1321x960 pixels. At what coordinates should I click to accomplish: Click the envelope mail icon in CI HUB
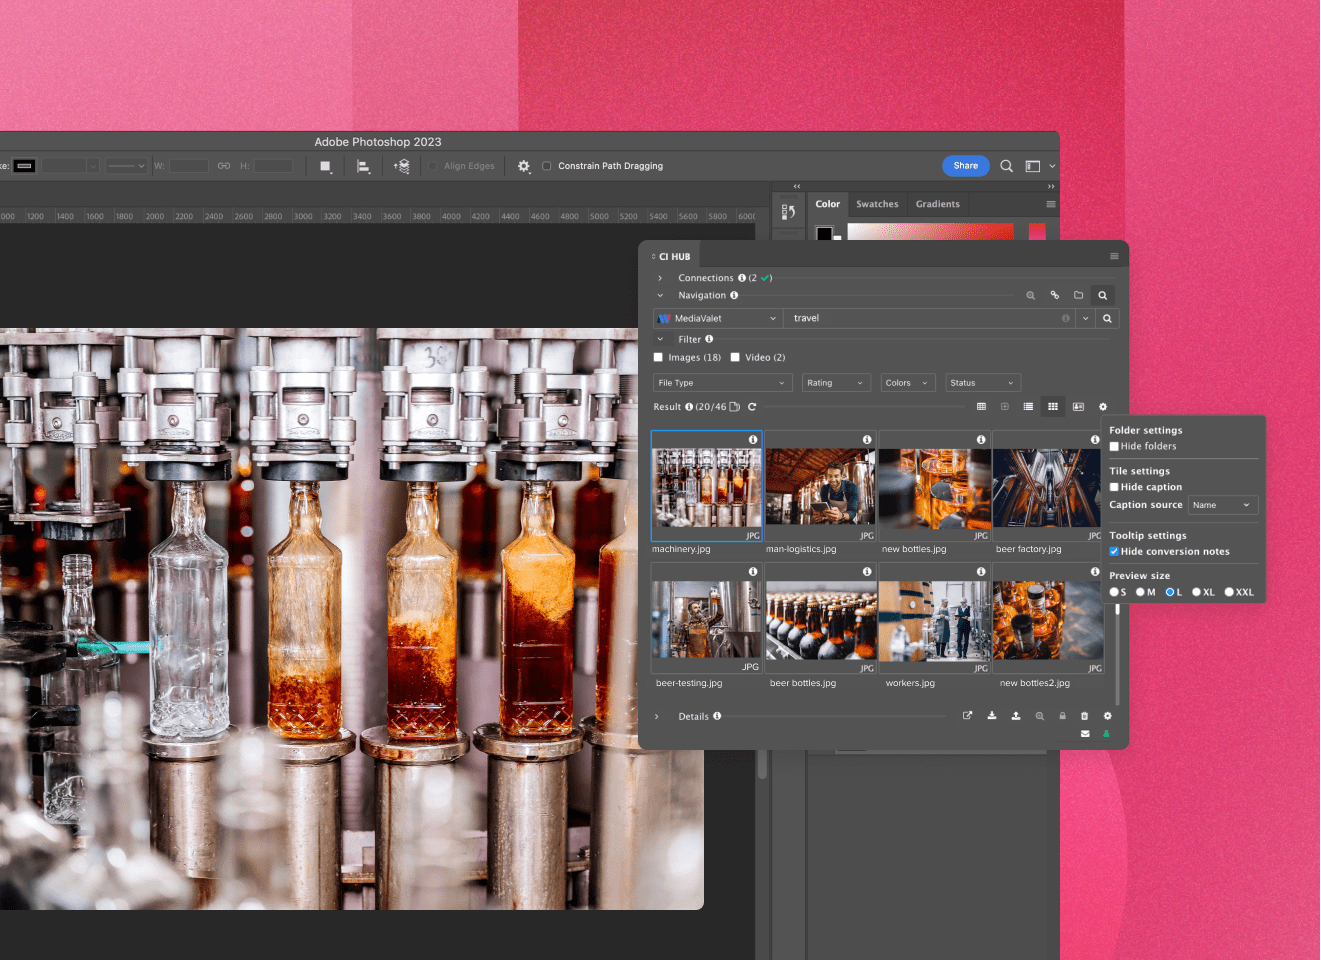pos(1085,734)
